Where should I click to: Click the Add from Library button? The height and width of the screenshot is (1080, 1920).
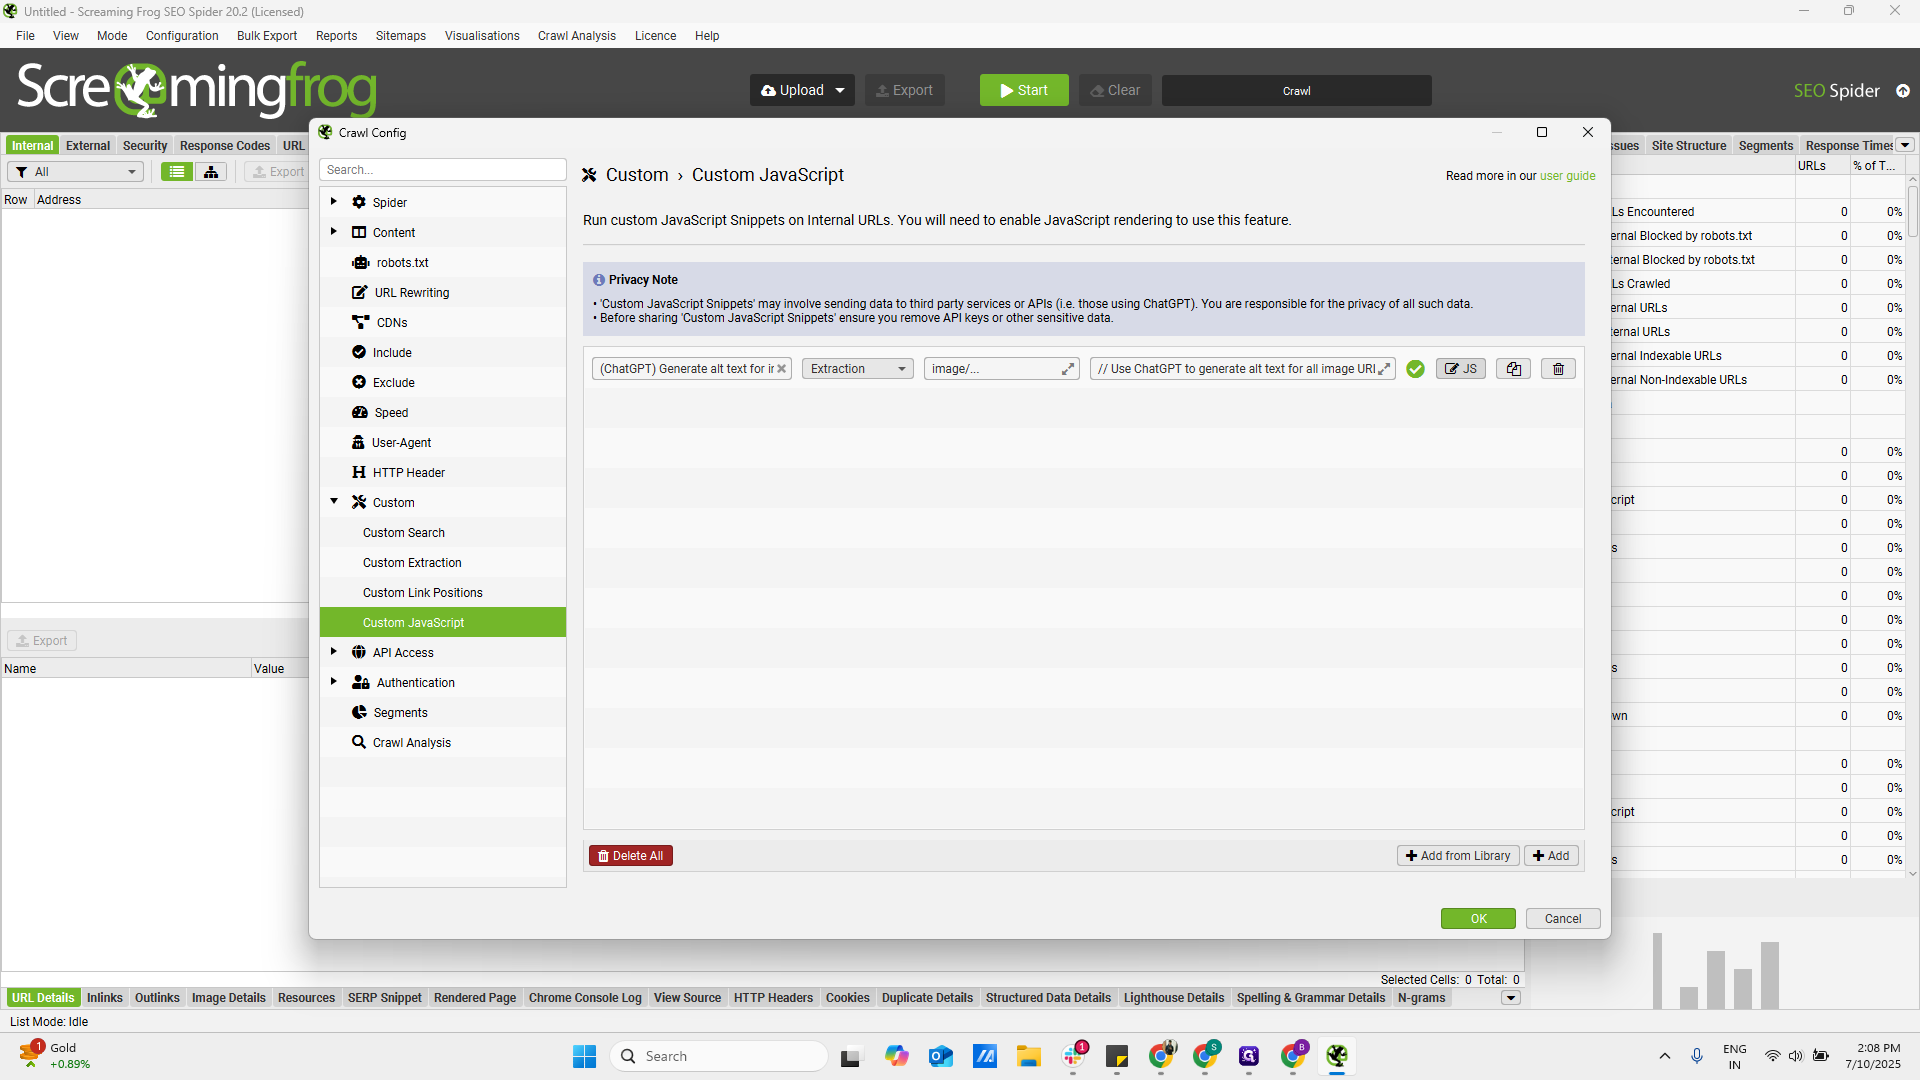[1458, 855]
